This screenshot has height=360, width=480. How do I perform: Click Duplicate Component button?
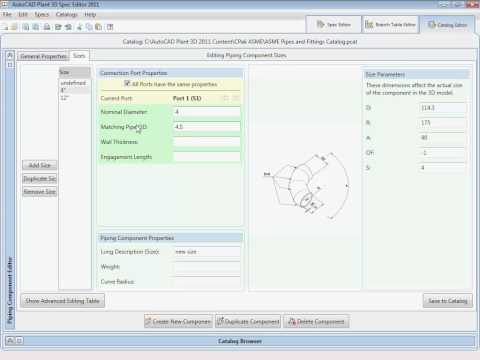point(248,322)
